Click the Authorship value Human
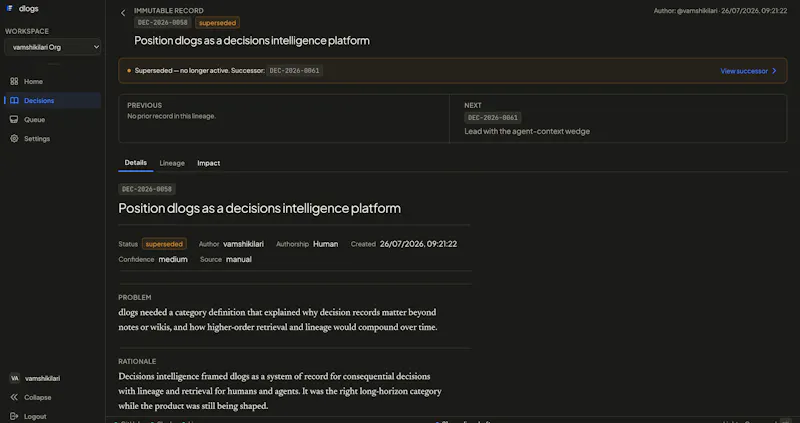The height and width of the screenshot is (423, 800). [326, 244]
